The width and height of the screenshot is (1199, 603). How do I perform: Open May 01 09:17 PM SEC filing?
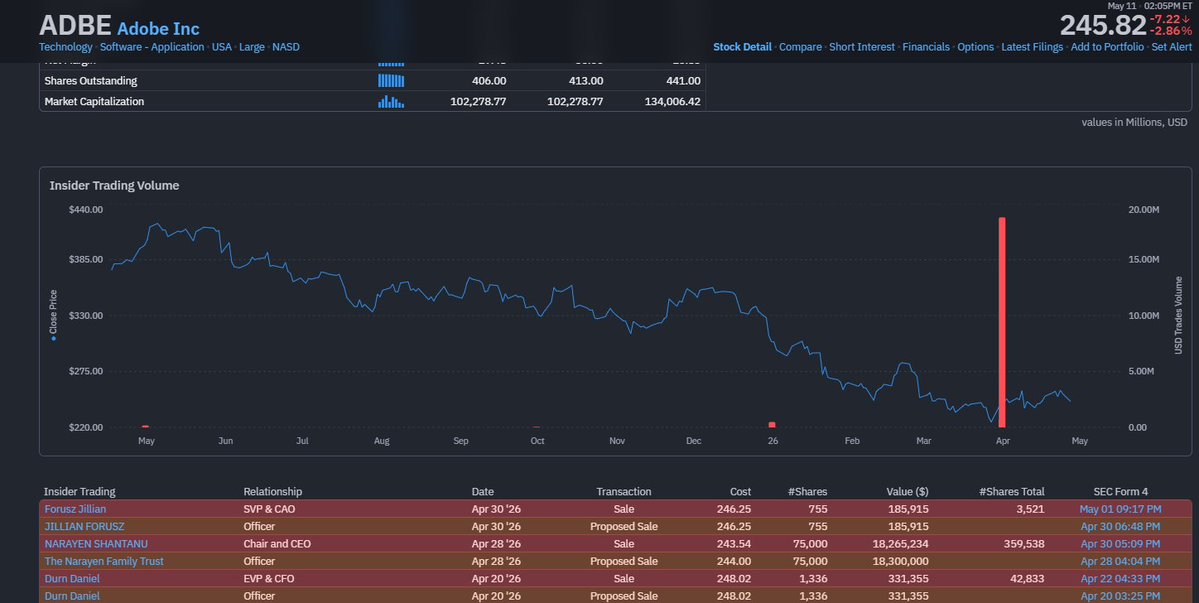[1120, 509]
